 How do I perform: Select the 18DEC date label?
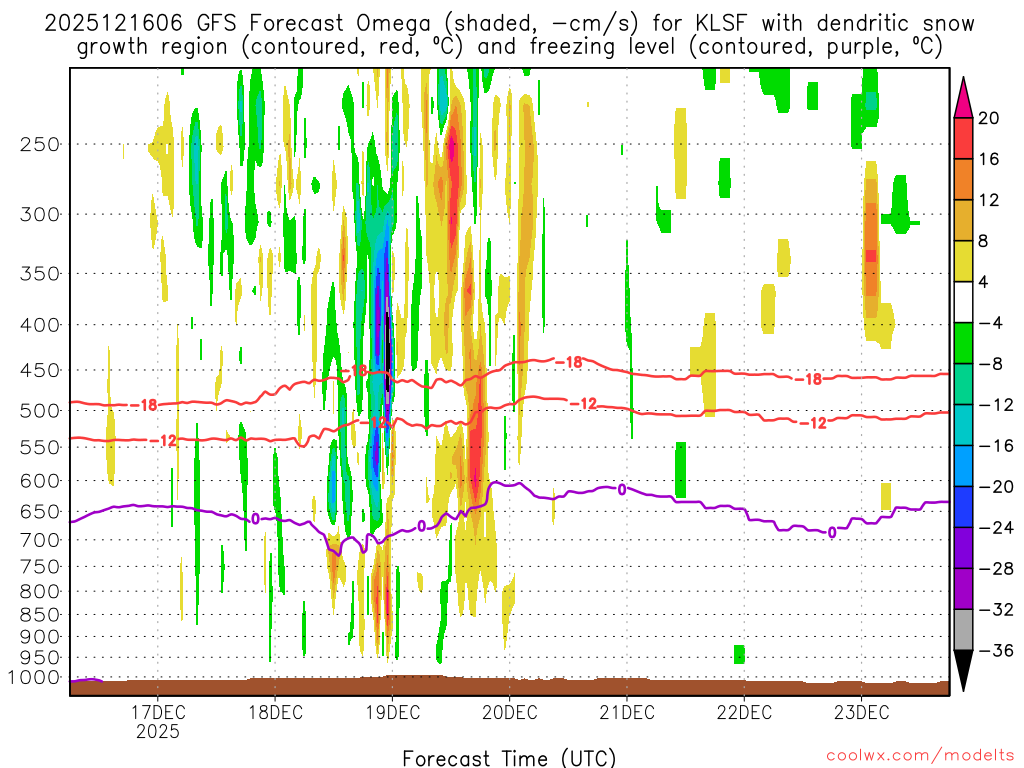coord(276,712)
